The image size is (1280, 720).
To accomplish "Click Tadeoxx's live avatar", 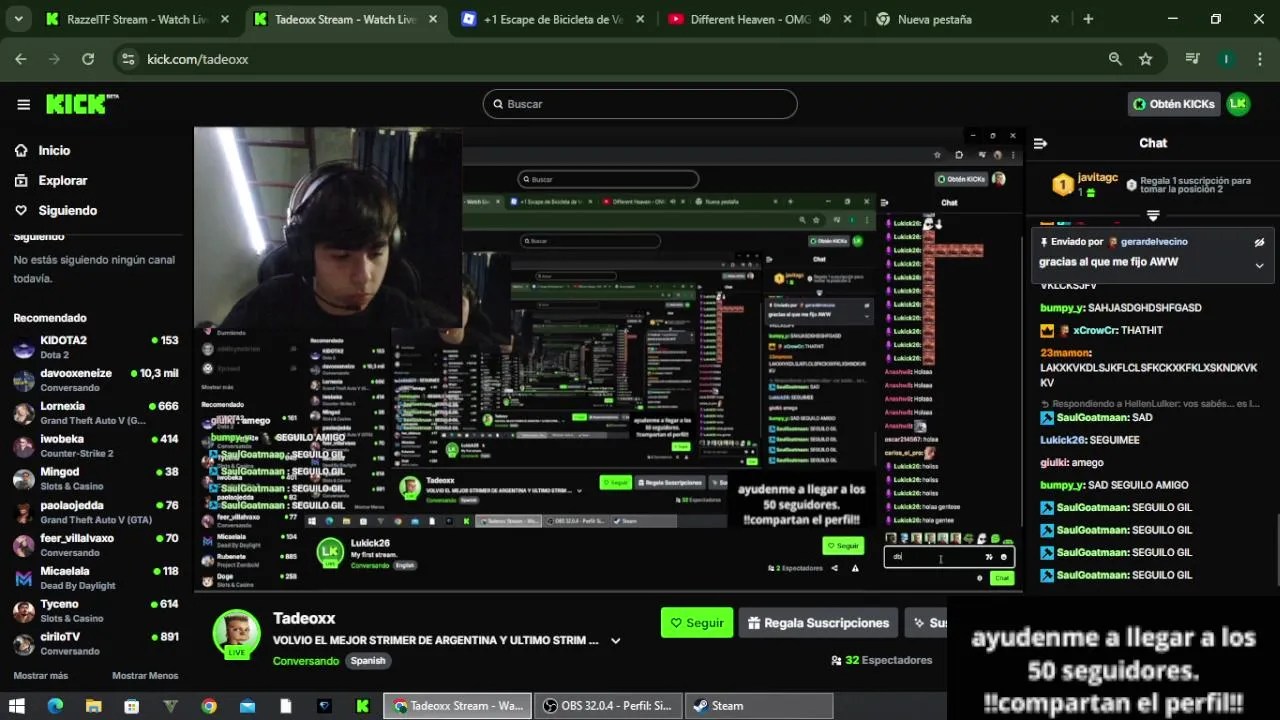I will pyautogui.click(x=237, y=633).
